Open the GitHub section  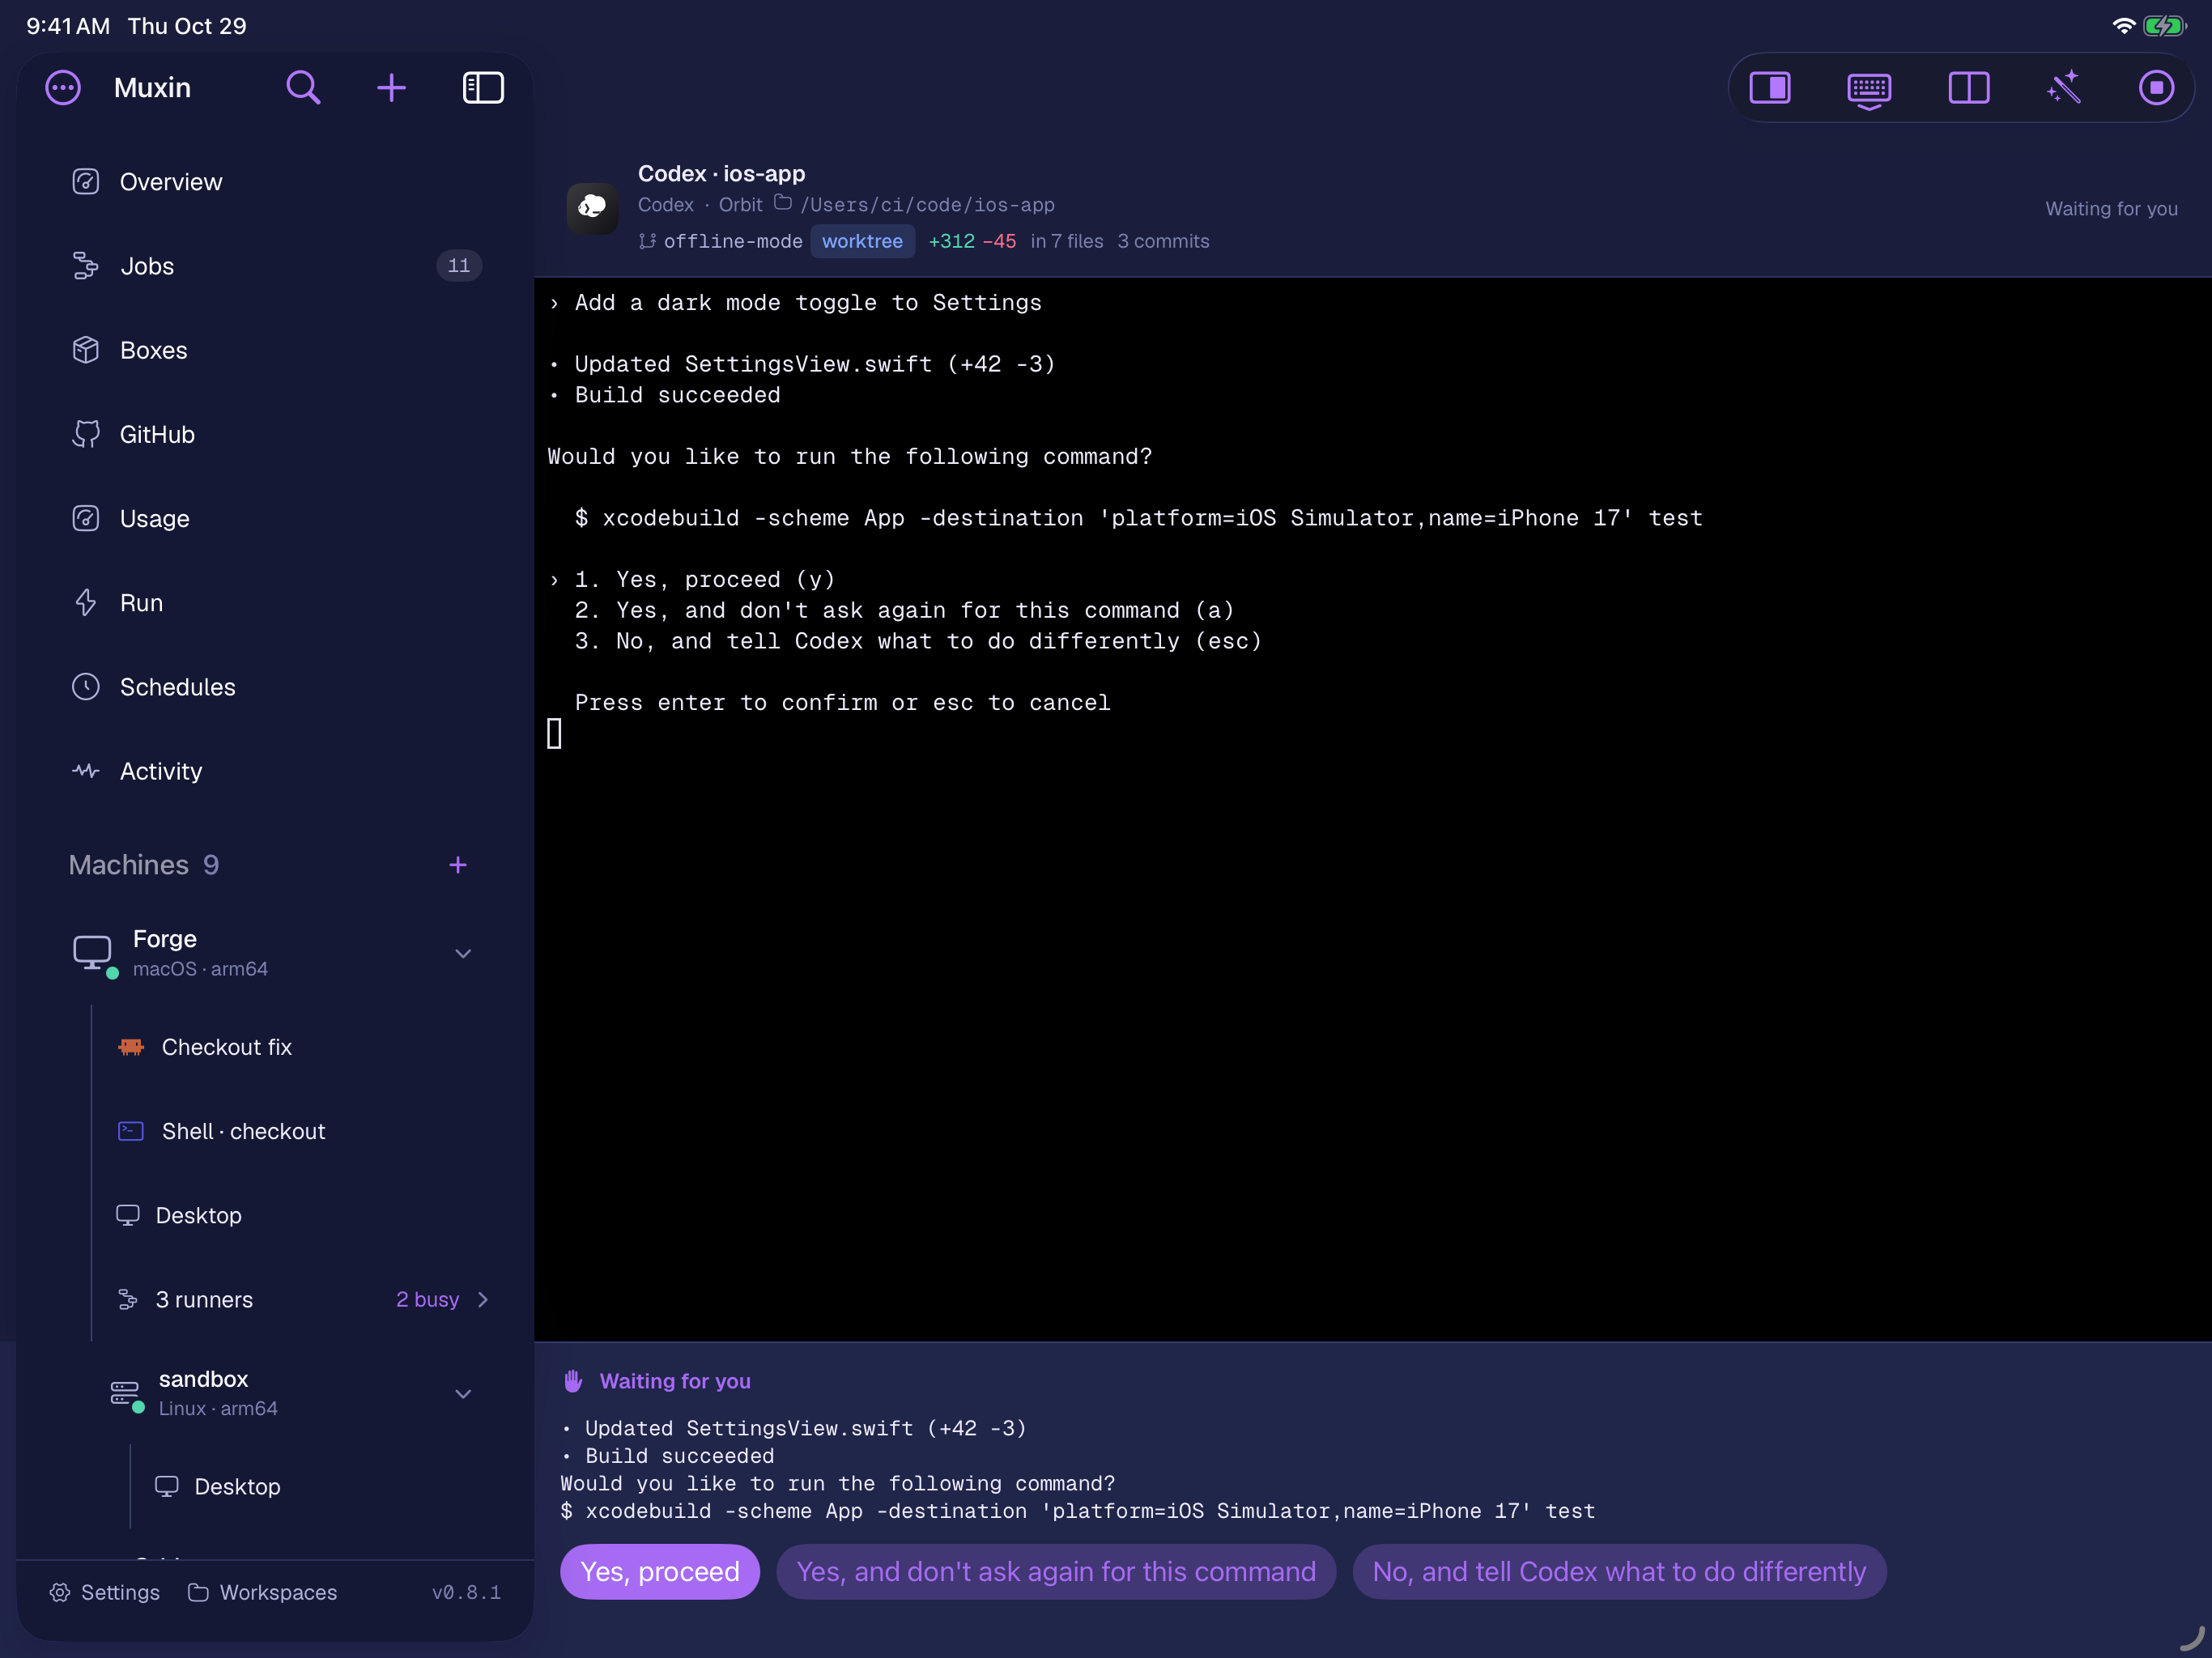pos(274,434)
